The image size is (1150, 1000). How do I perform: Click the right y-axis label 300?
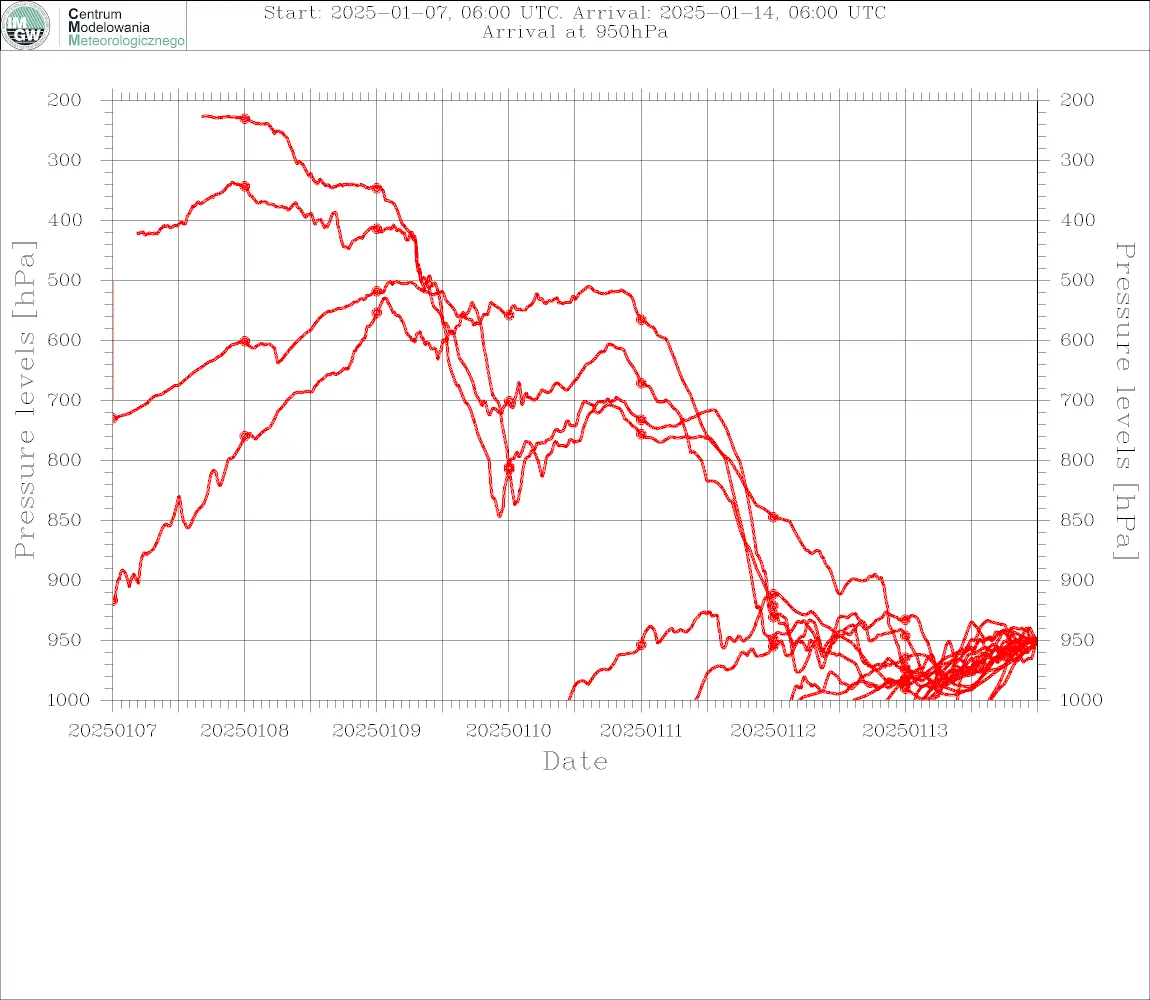(1077, 160)
